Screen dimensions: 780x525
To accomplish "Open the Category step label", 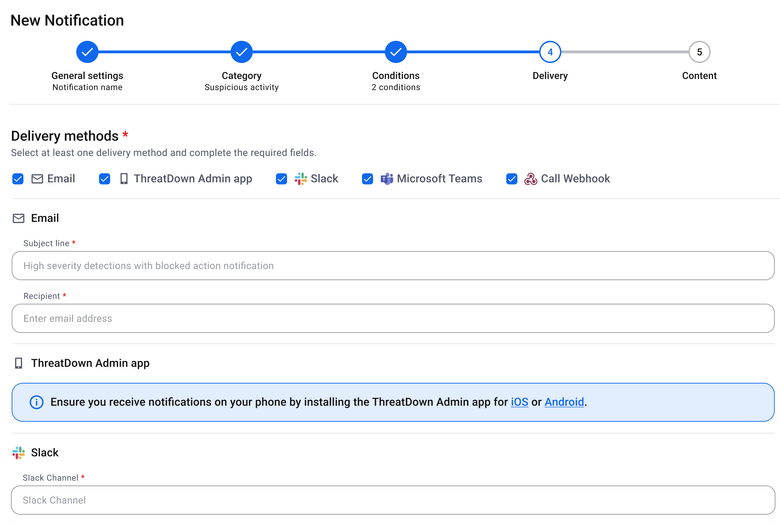I will 241,76.
